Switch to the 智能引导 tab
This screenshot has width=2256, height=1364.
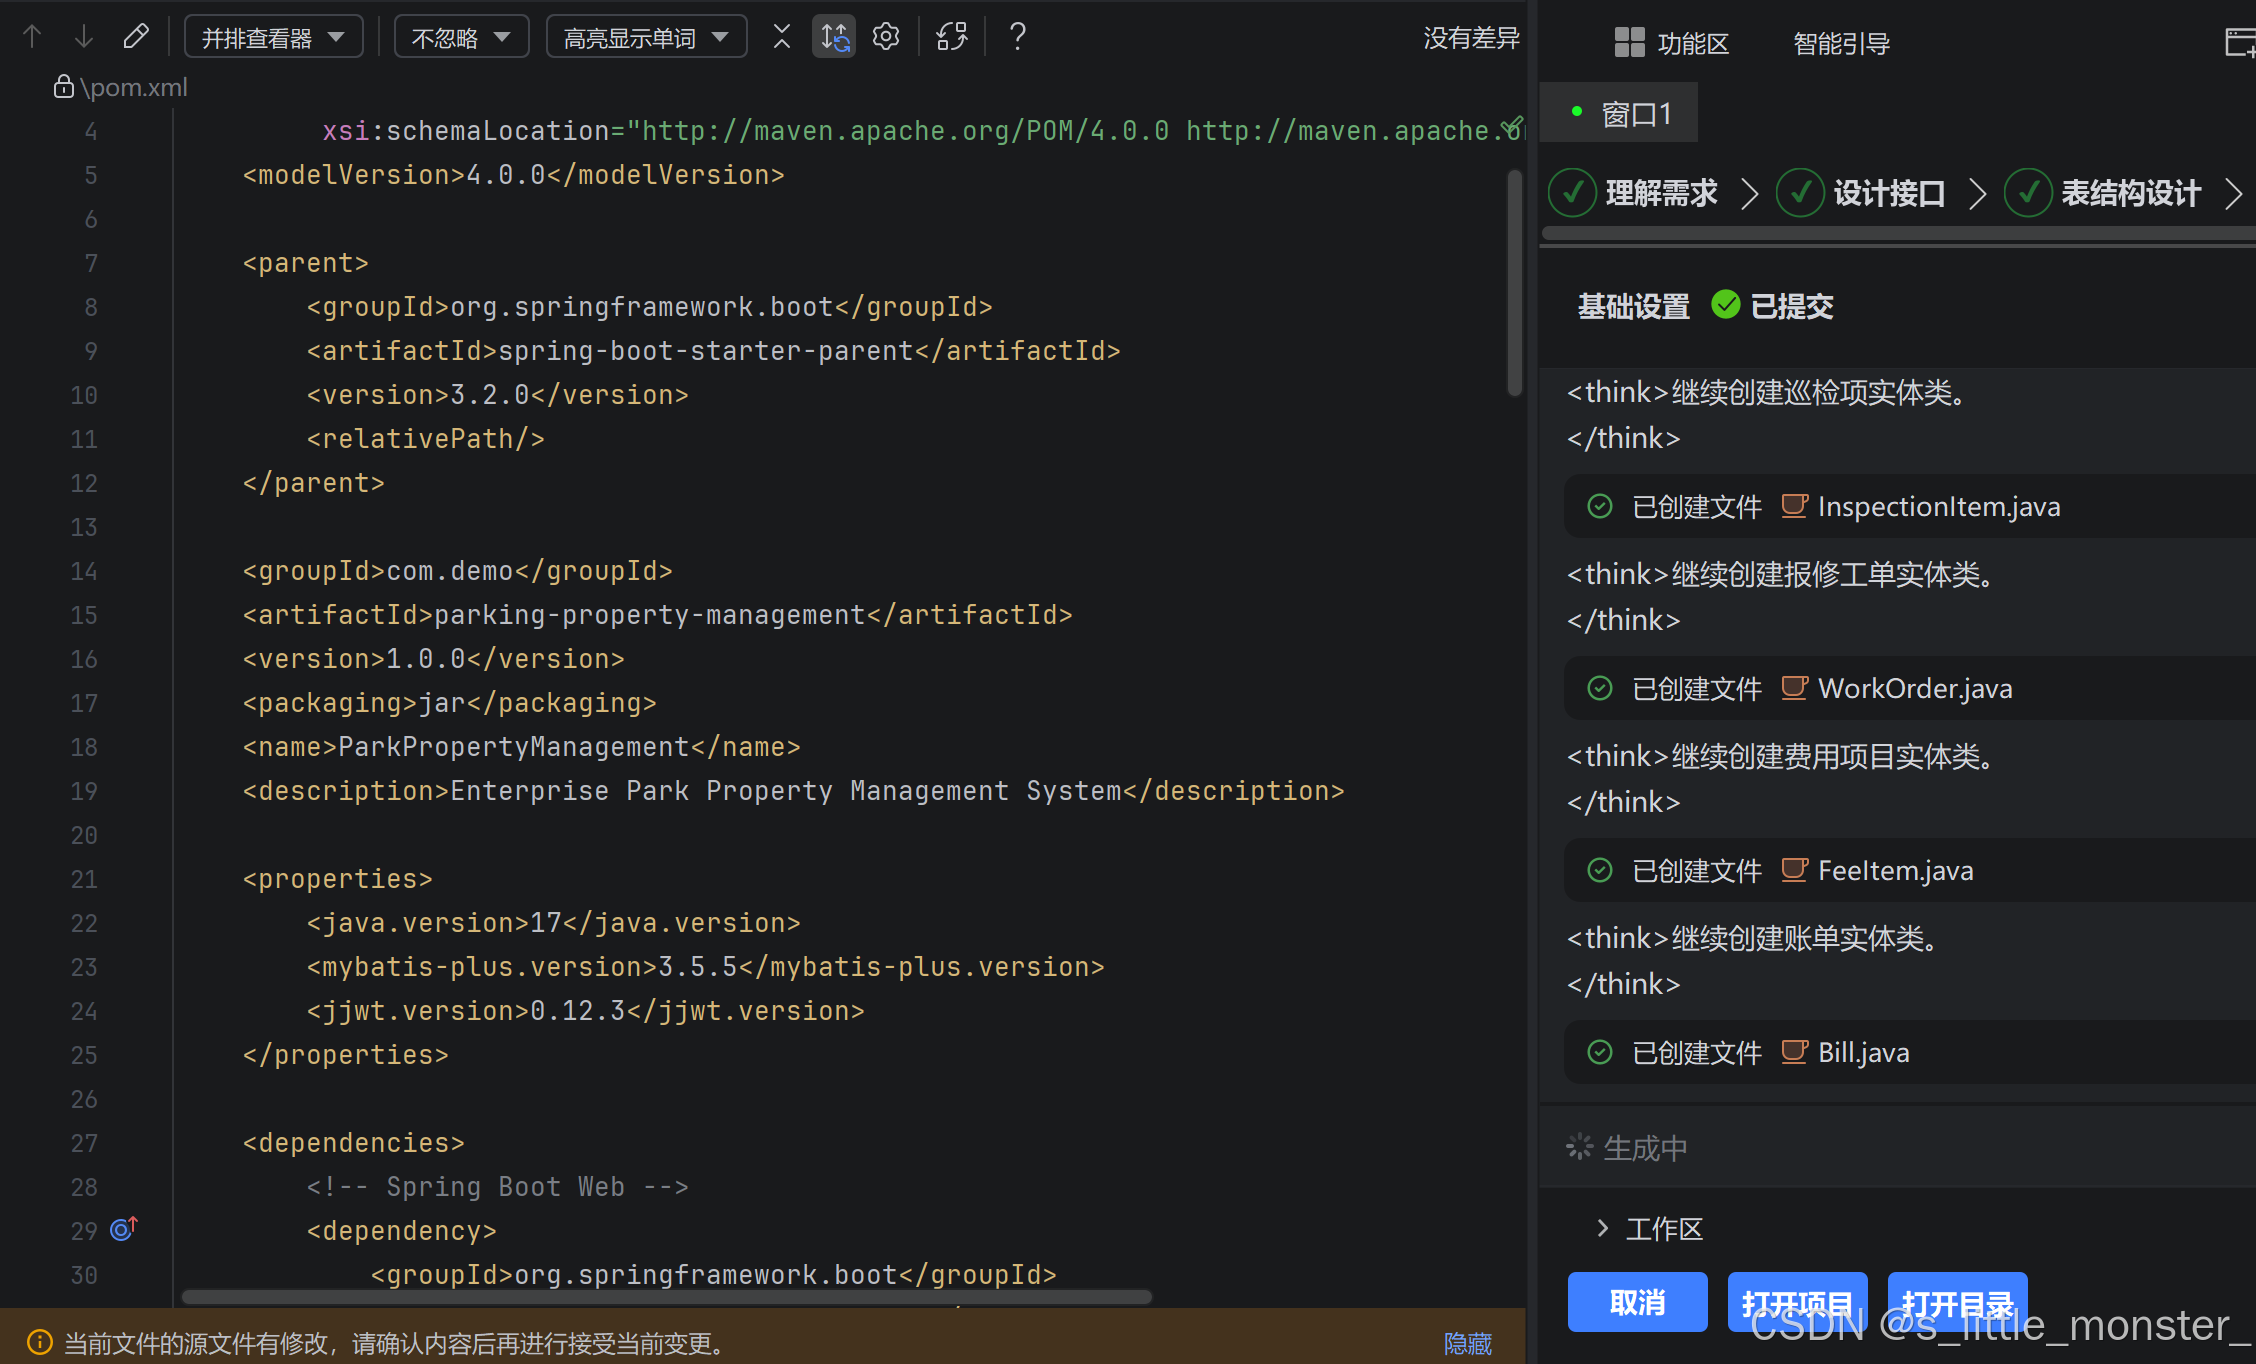tap(1841, 43)
